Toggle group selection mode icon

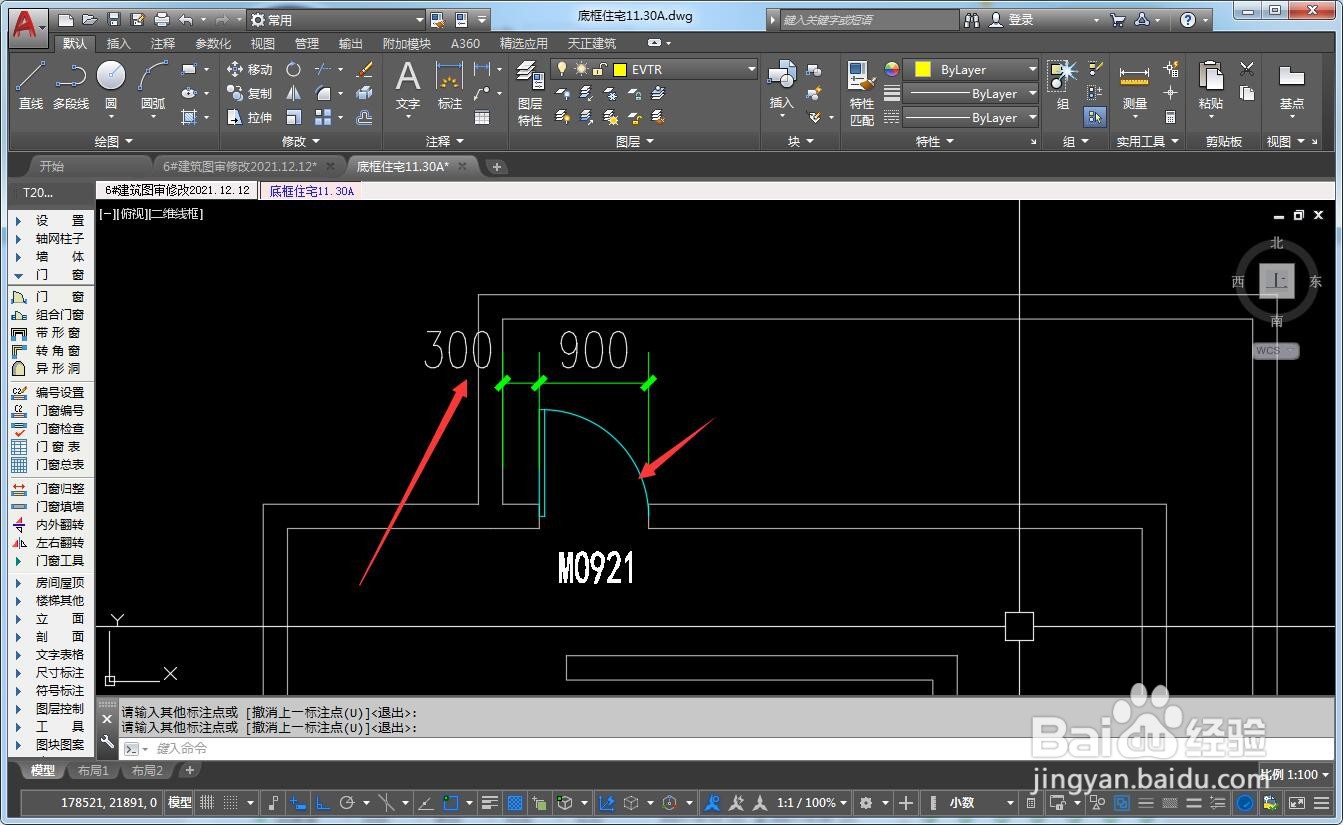click(1095, 117)
